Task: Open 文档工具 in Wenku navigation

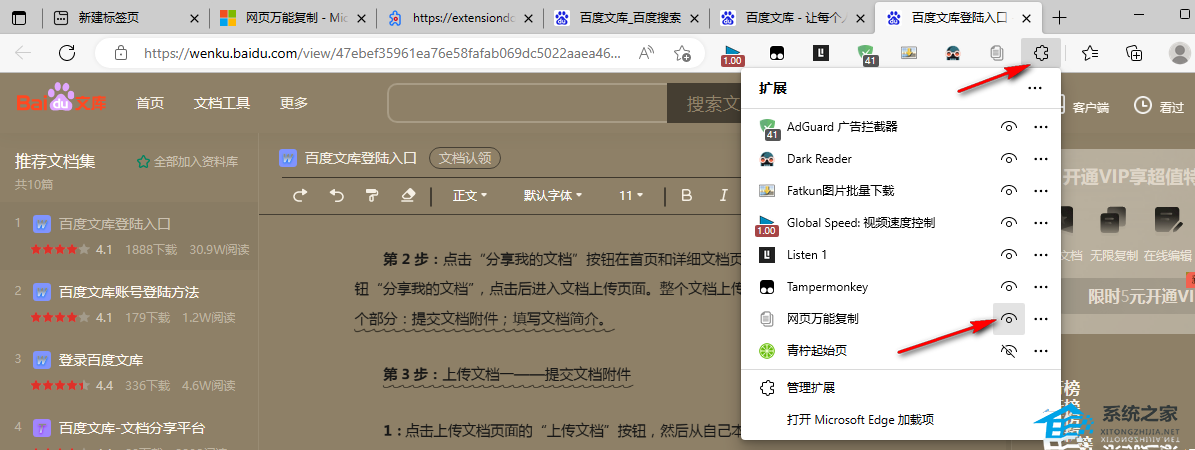Action: pyautogui.click(x=222, y=103)
